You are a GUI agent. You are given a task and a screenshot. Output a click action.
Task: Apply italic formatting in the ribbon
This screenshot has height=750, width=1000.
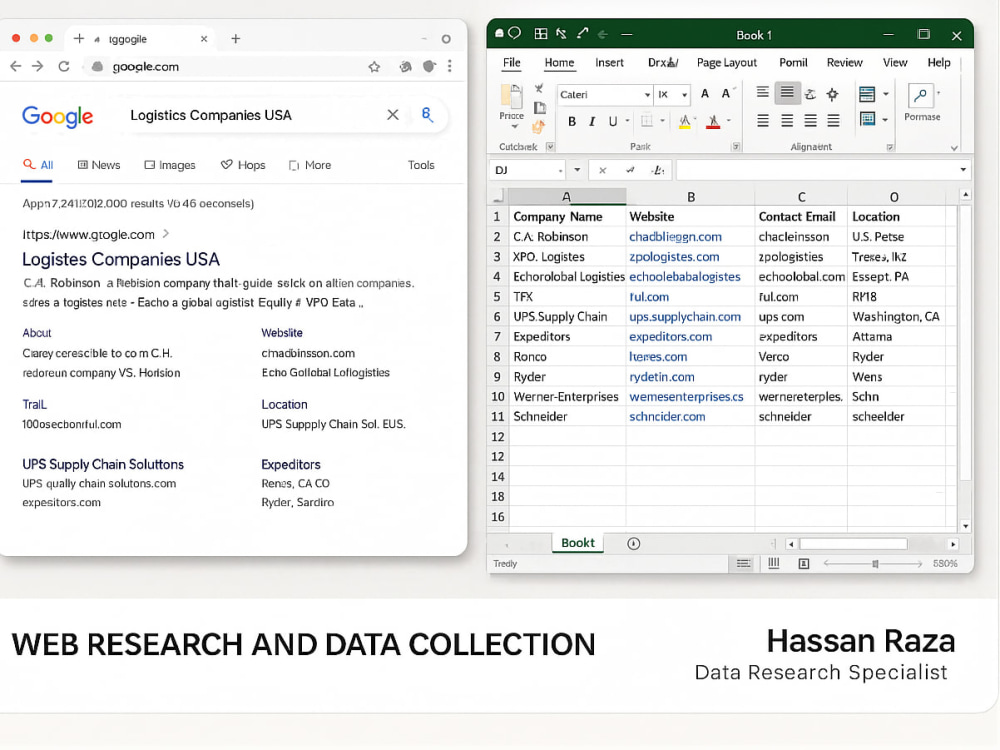pyautogui.click(x=592, y=121)
